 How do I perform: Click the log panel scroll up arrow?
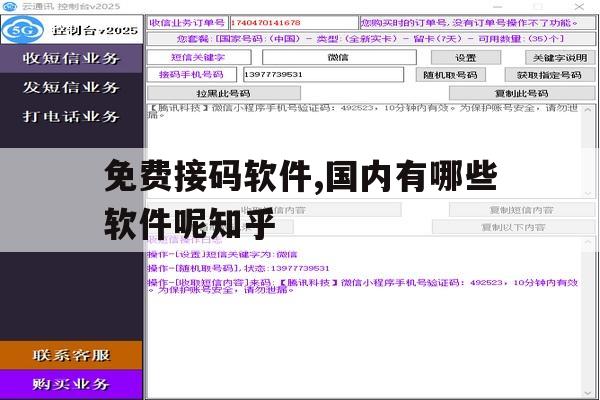(x=588, y=242)
